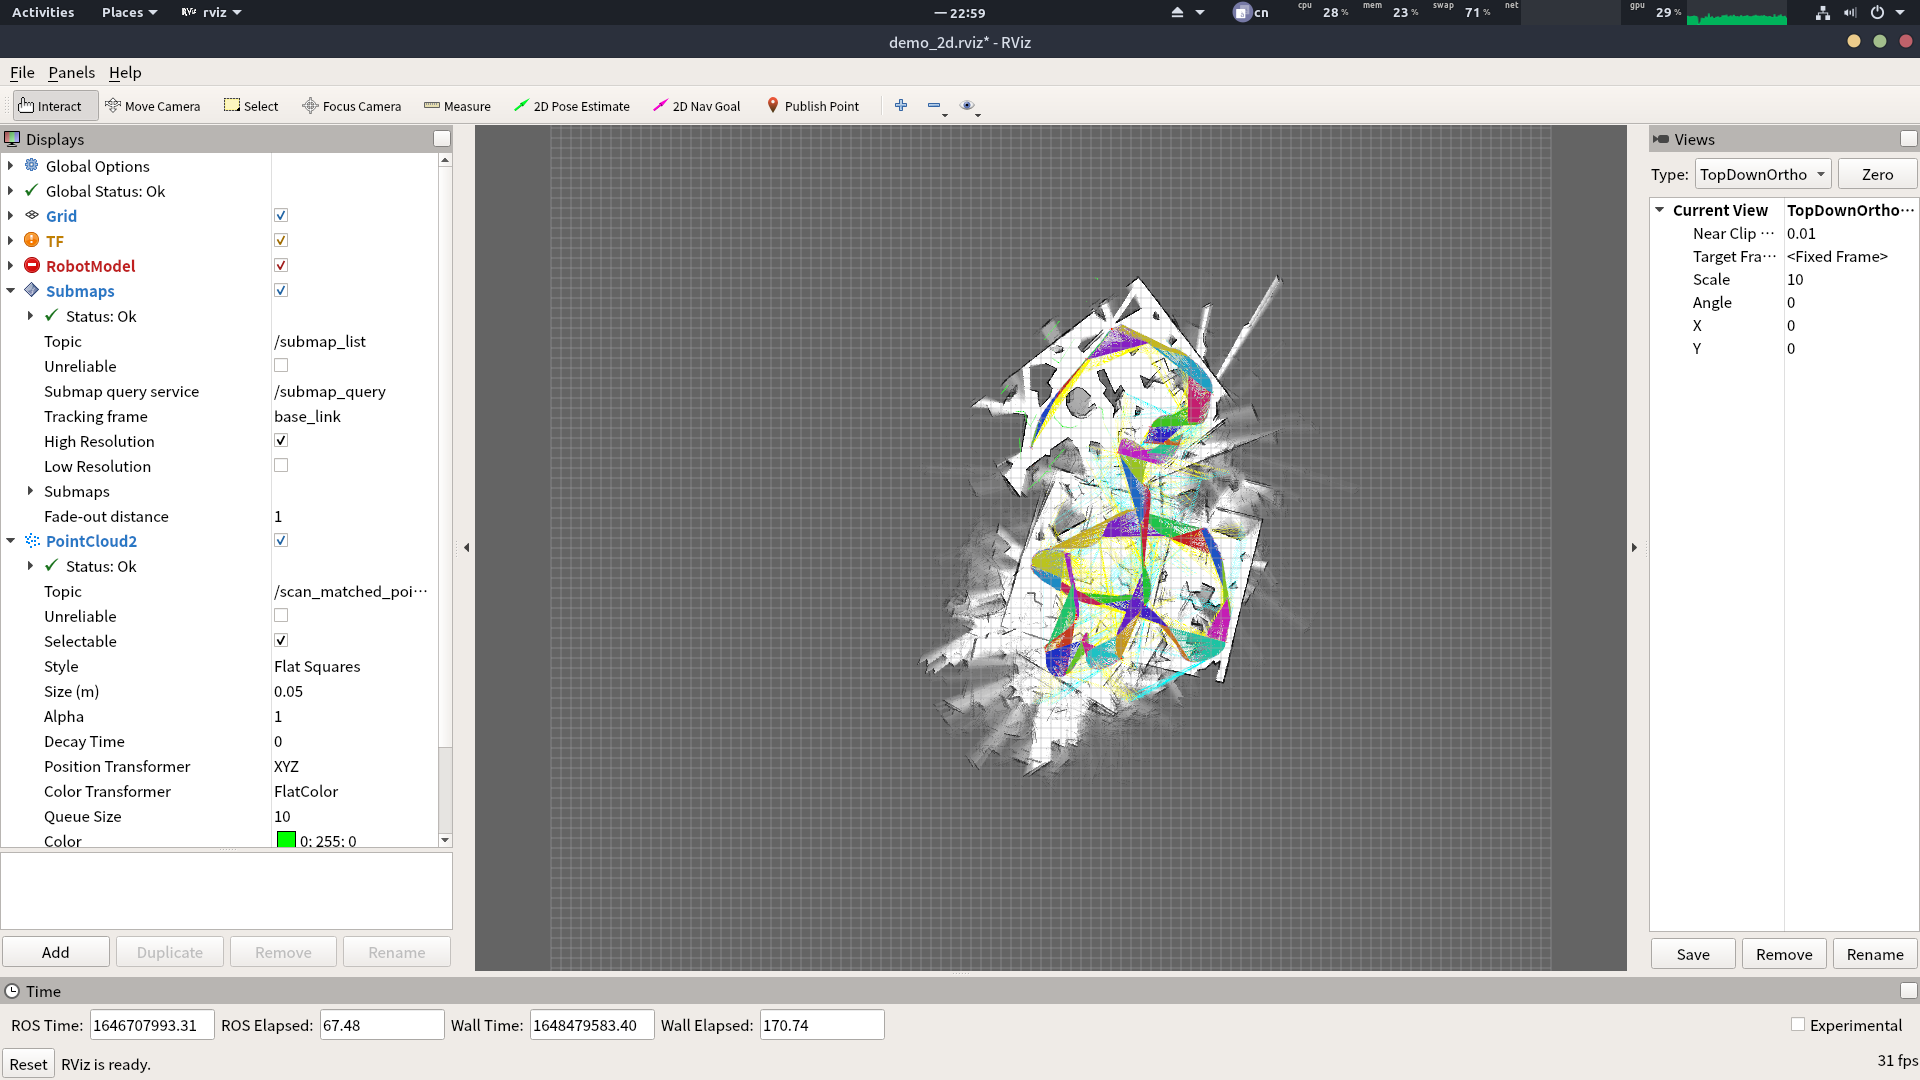This screenshot has width=1920, height=1080.
Task: Activate the Focus Camera tool
Action: (x=352, y=106)
